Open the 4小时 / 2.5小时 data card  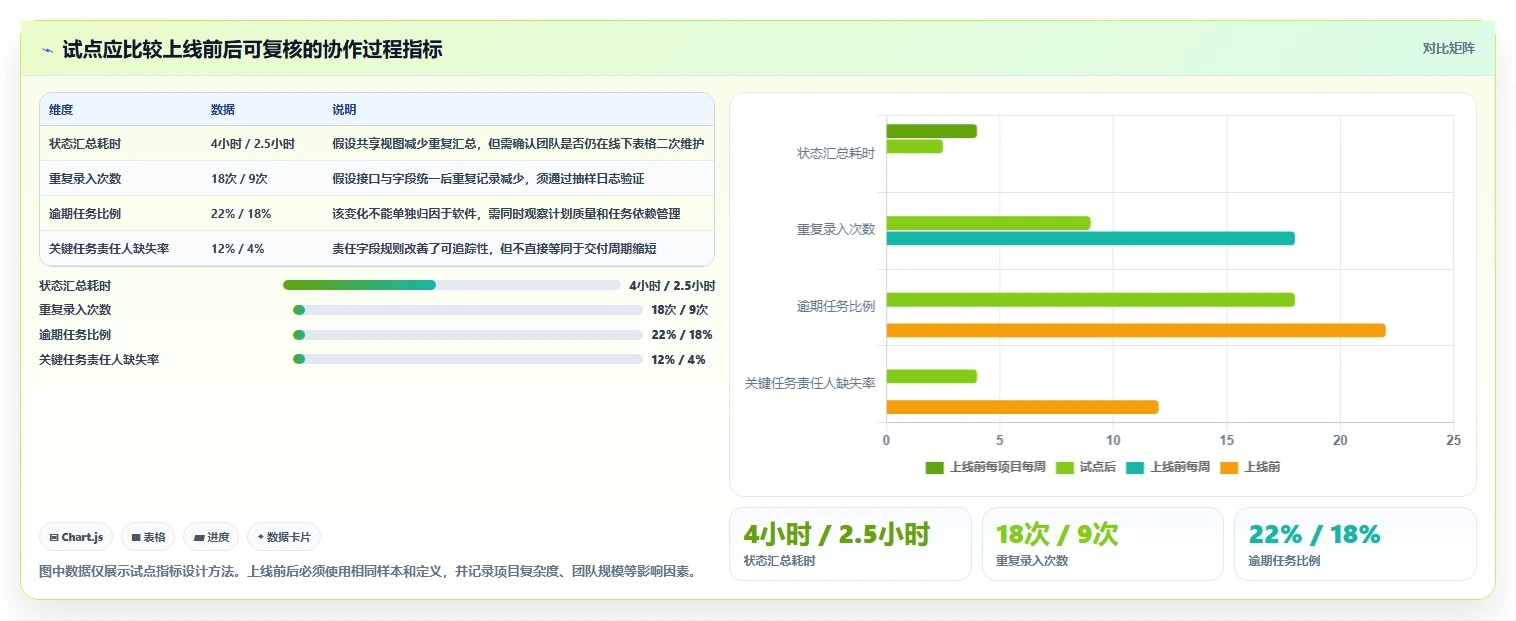tap(850, 544)
